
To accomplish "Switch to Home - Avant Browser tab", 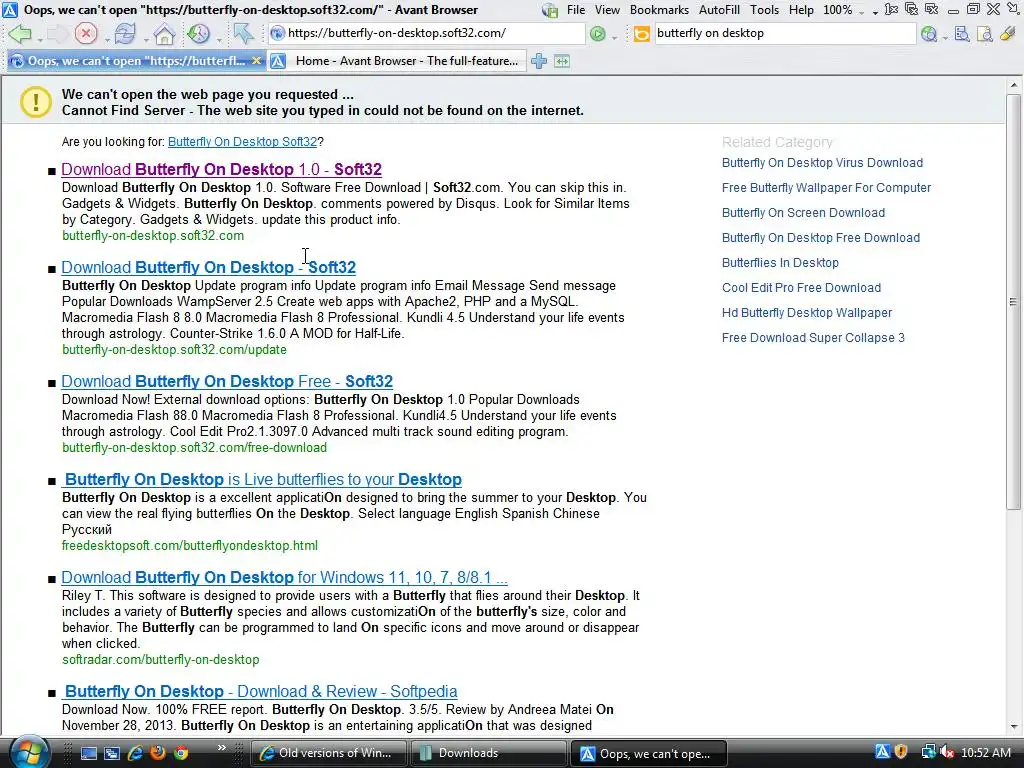I will click(396, 61).
